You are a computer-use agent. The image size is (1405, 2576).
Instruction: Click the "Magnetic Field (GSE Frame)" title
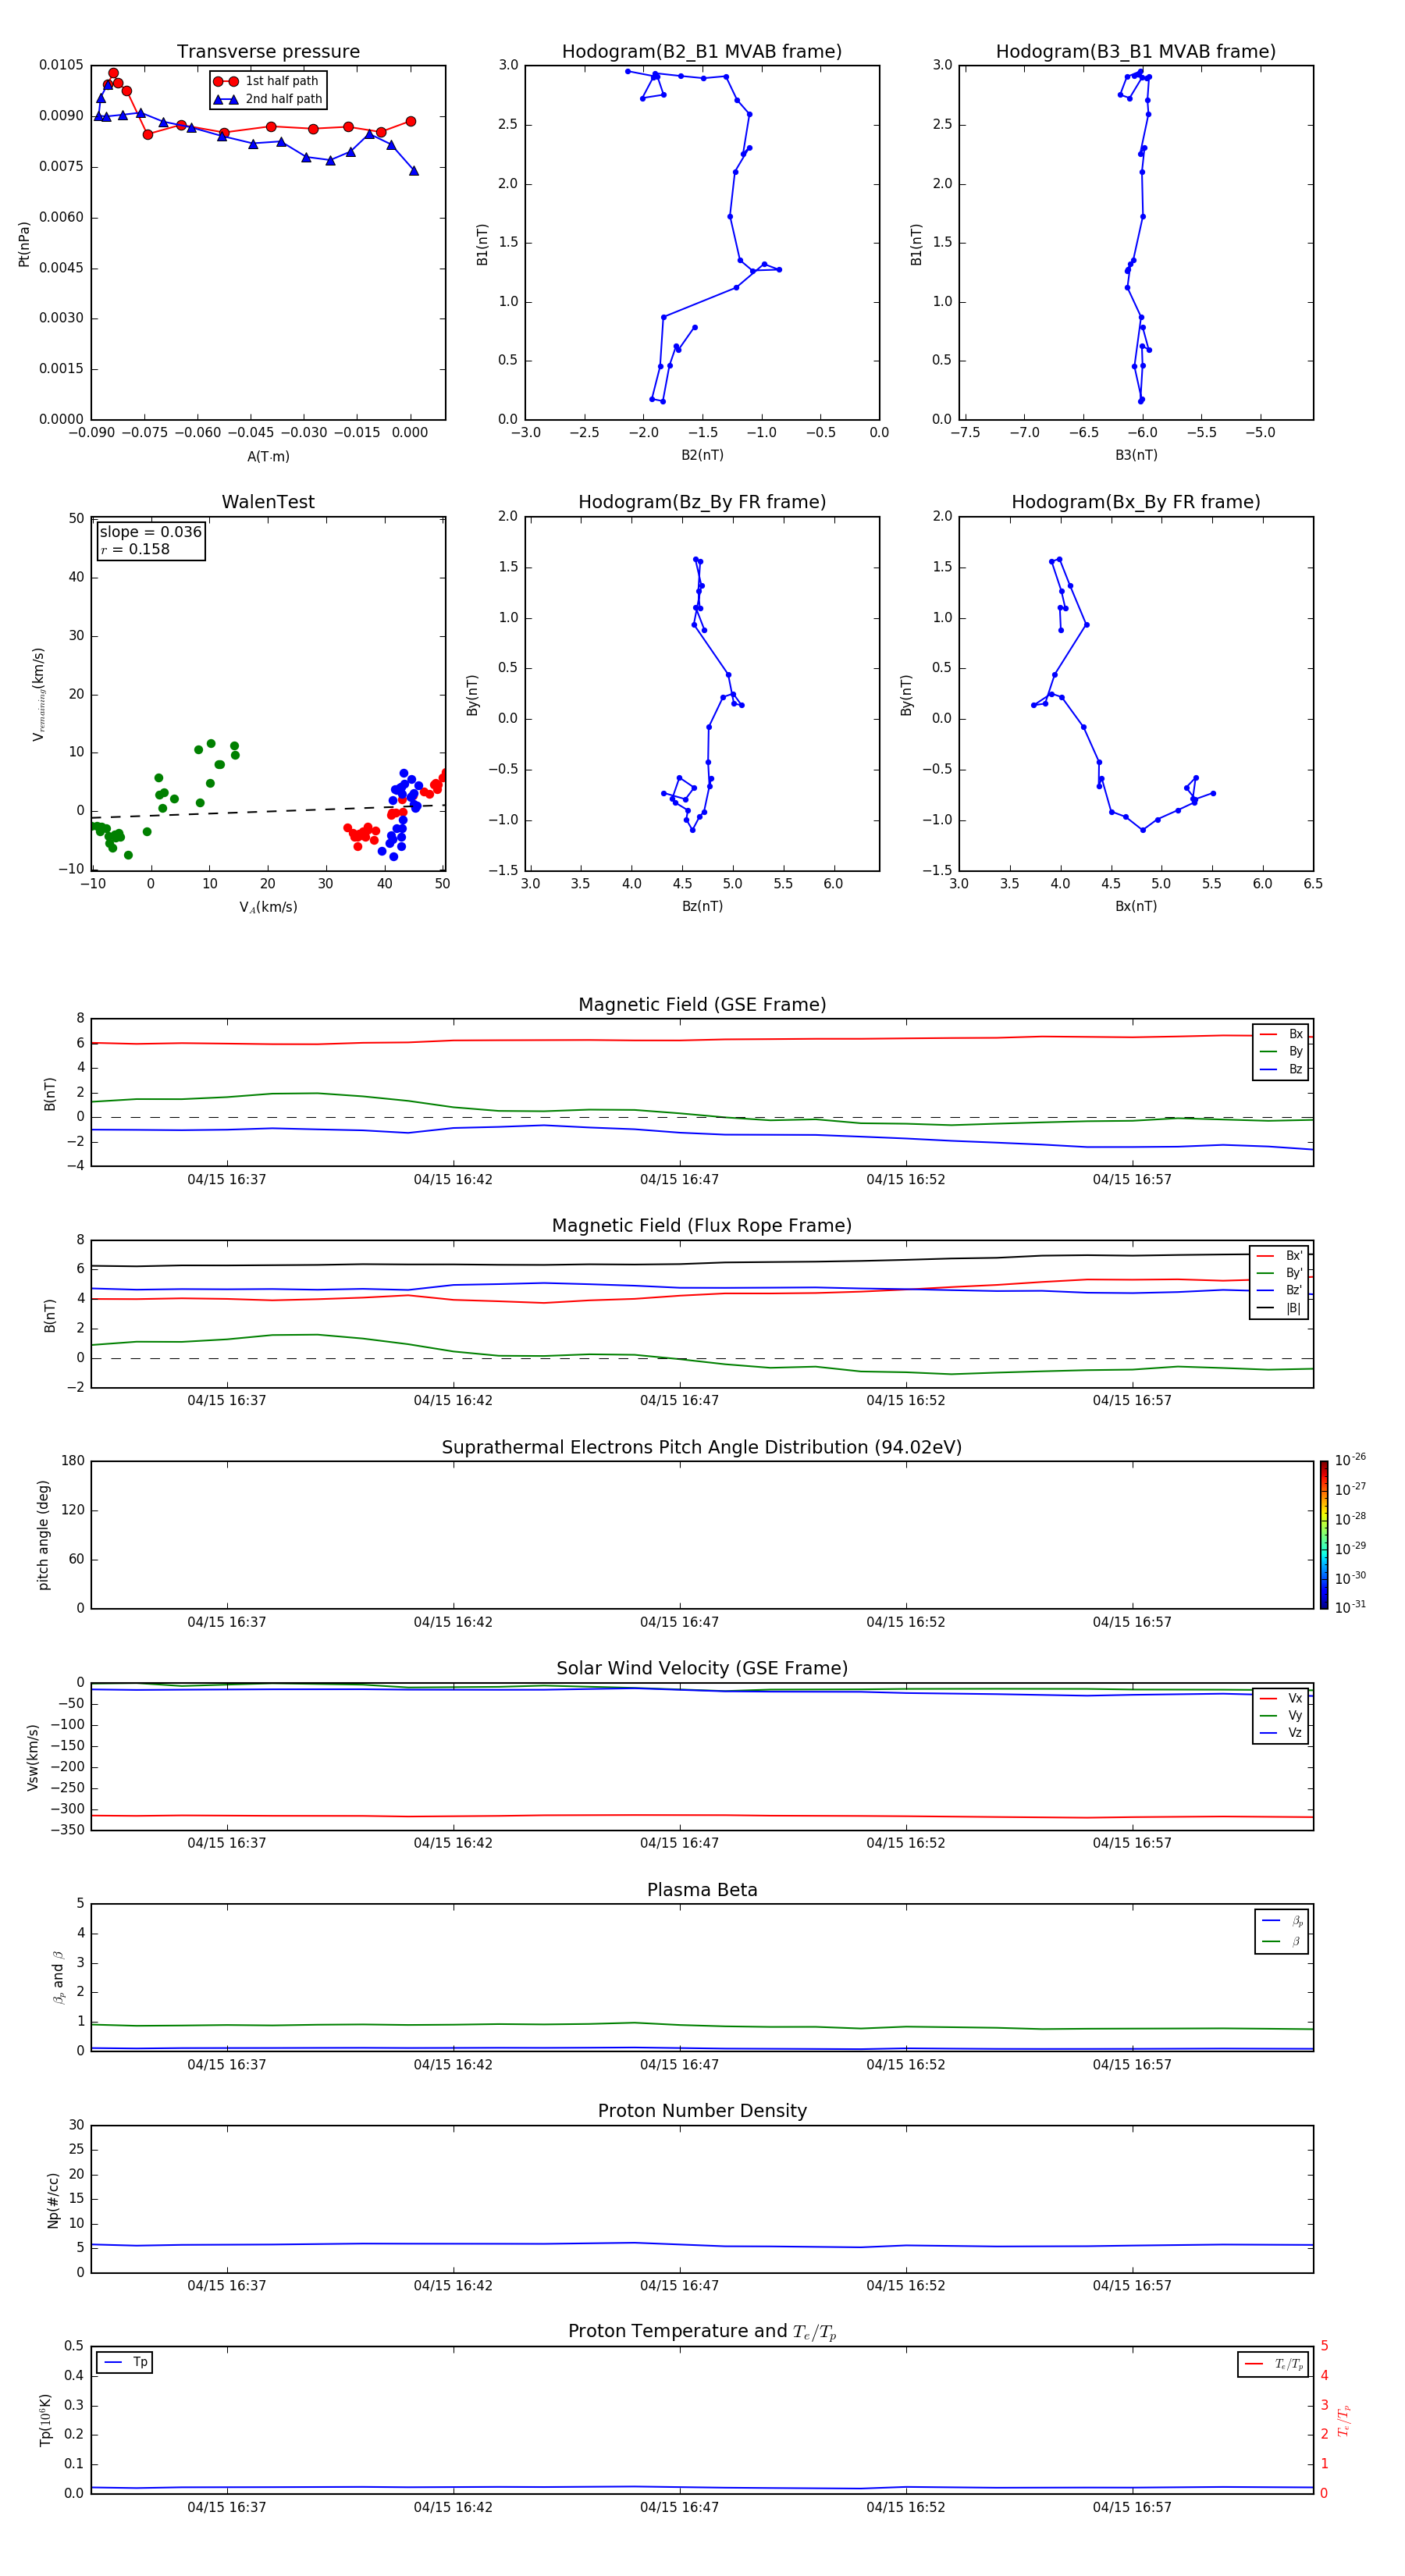tap(702, 1005)
